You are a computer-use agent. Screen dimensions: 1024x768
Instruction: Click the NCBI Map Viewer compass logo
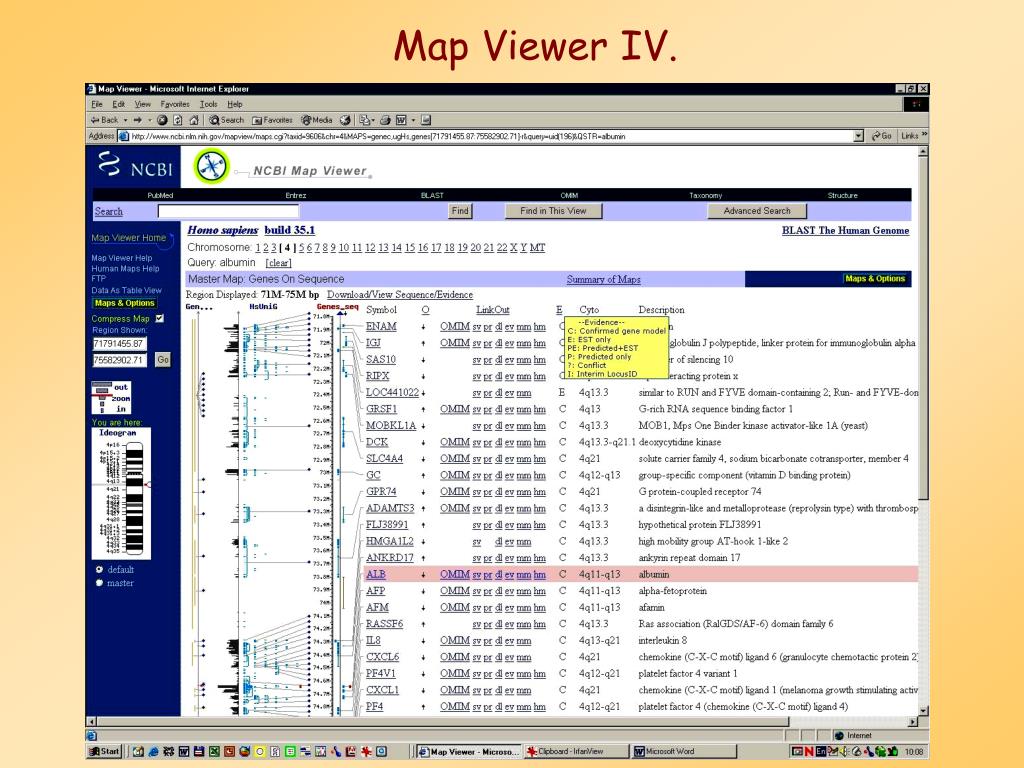click(x=212, y=166)
